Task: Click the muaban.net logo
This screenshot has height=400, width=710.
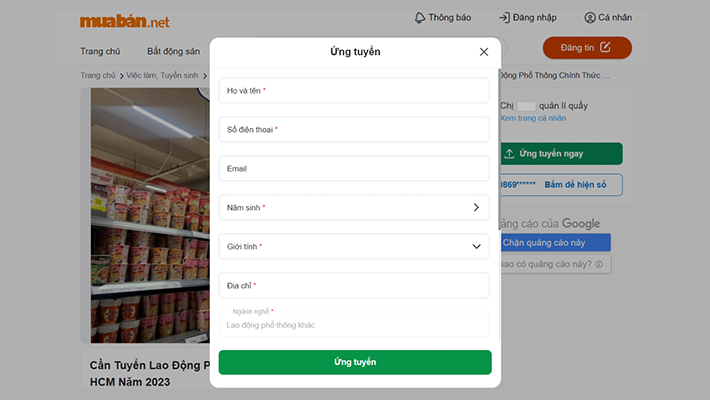Action: tap(125, 21)
